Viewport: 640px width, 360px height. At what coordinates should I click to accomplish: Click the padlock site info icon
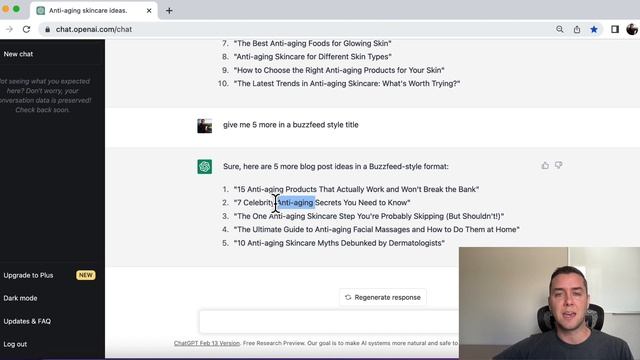47,29
